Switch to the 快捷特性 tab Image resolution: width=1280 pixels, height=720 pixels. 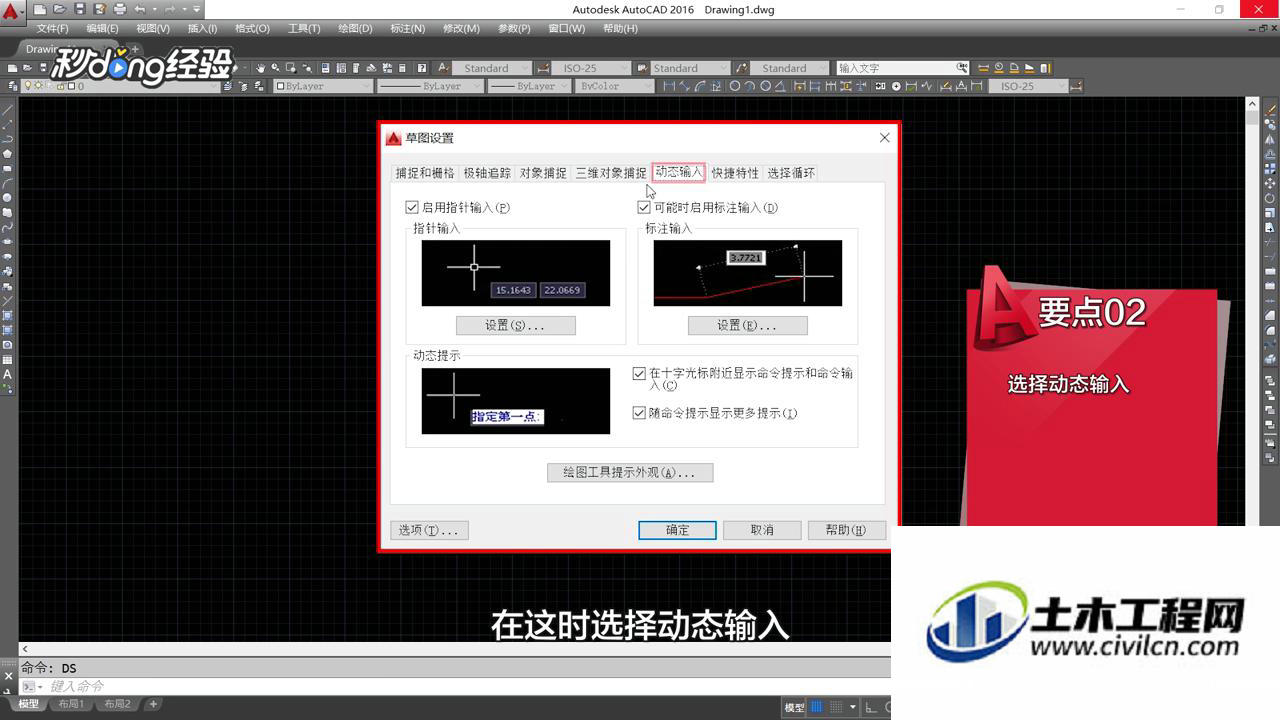735,173
